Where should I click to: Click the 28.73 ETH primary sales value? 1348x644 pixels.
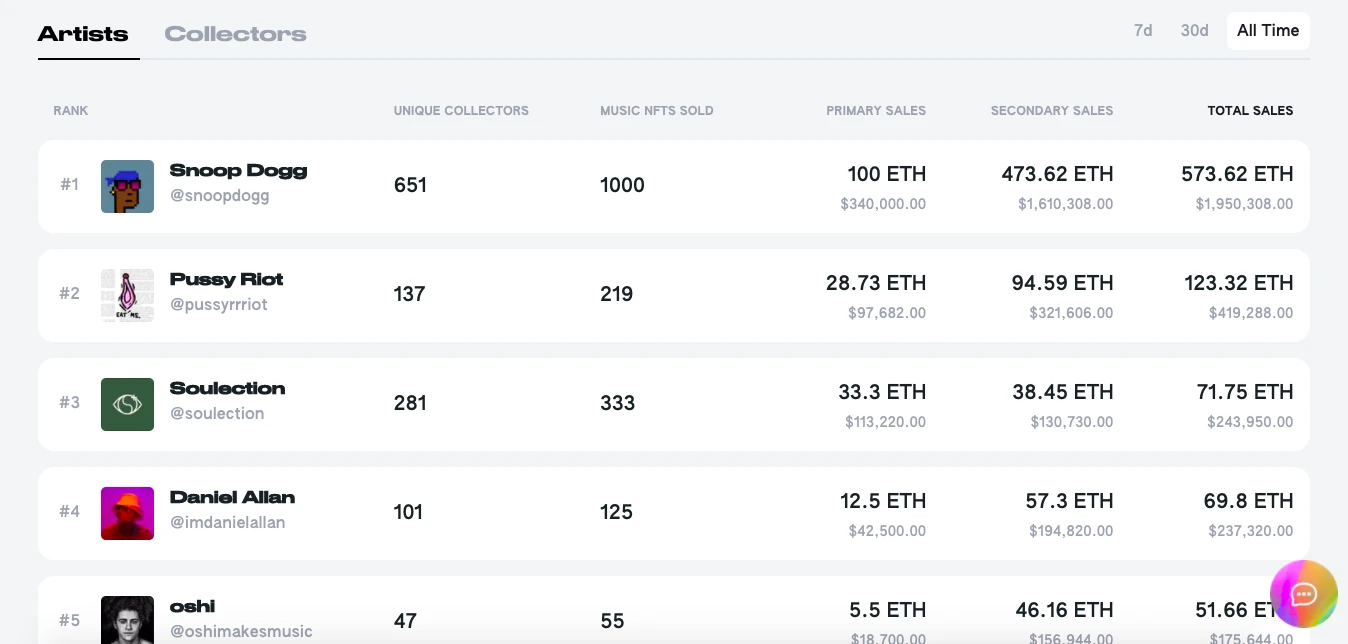[x=876, y=283]
